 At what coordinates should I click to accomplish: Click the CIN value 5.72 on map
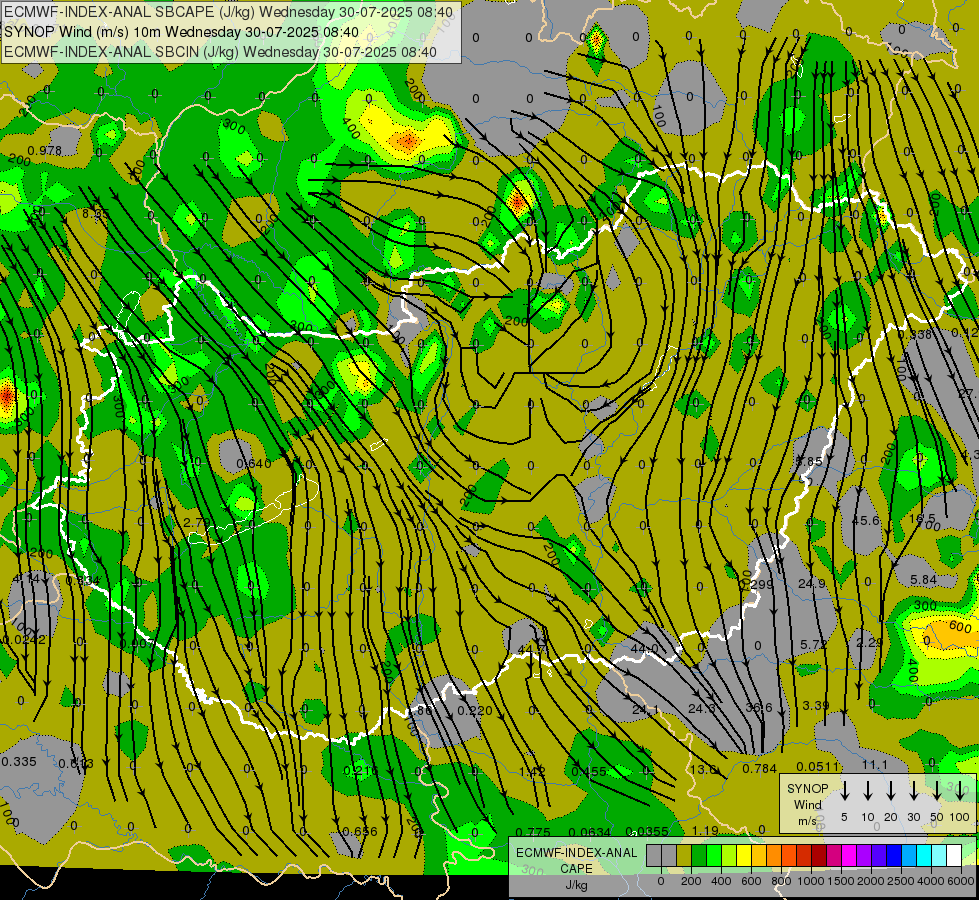point(813,644)
